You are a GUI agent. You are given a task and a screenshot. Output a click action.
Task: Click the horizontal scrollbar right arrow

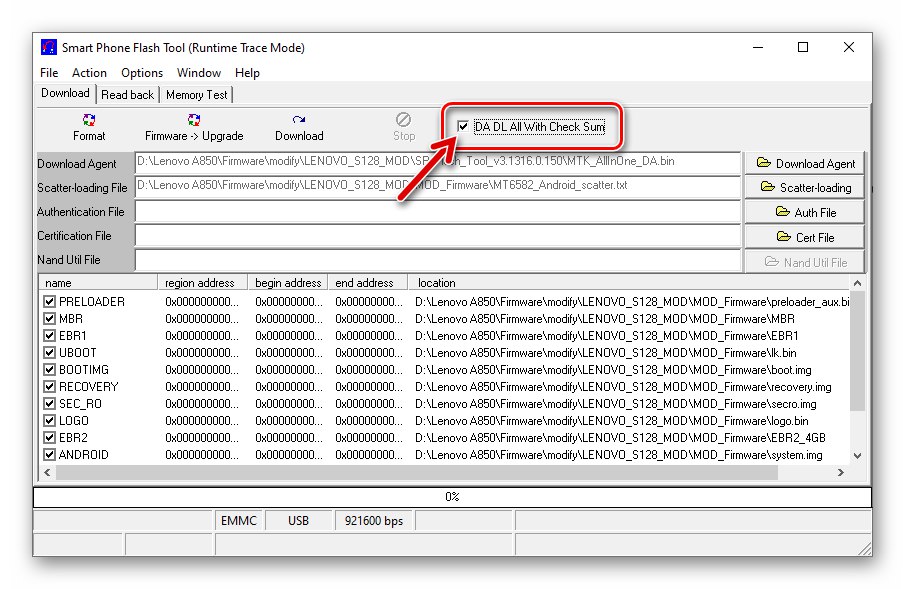[841, 472]
